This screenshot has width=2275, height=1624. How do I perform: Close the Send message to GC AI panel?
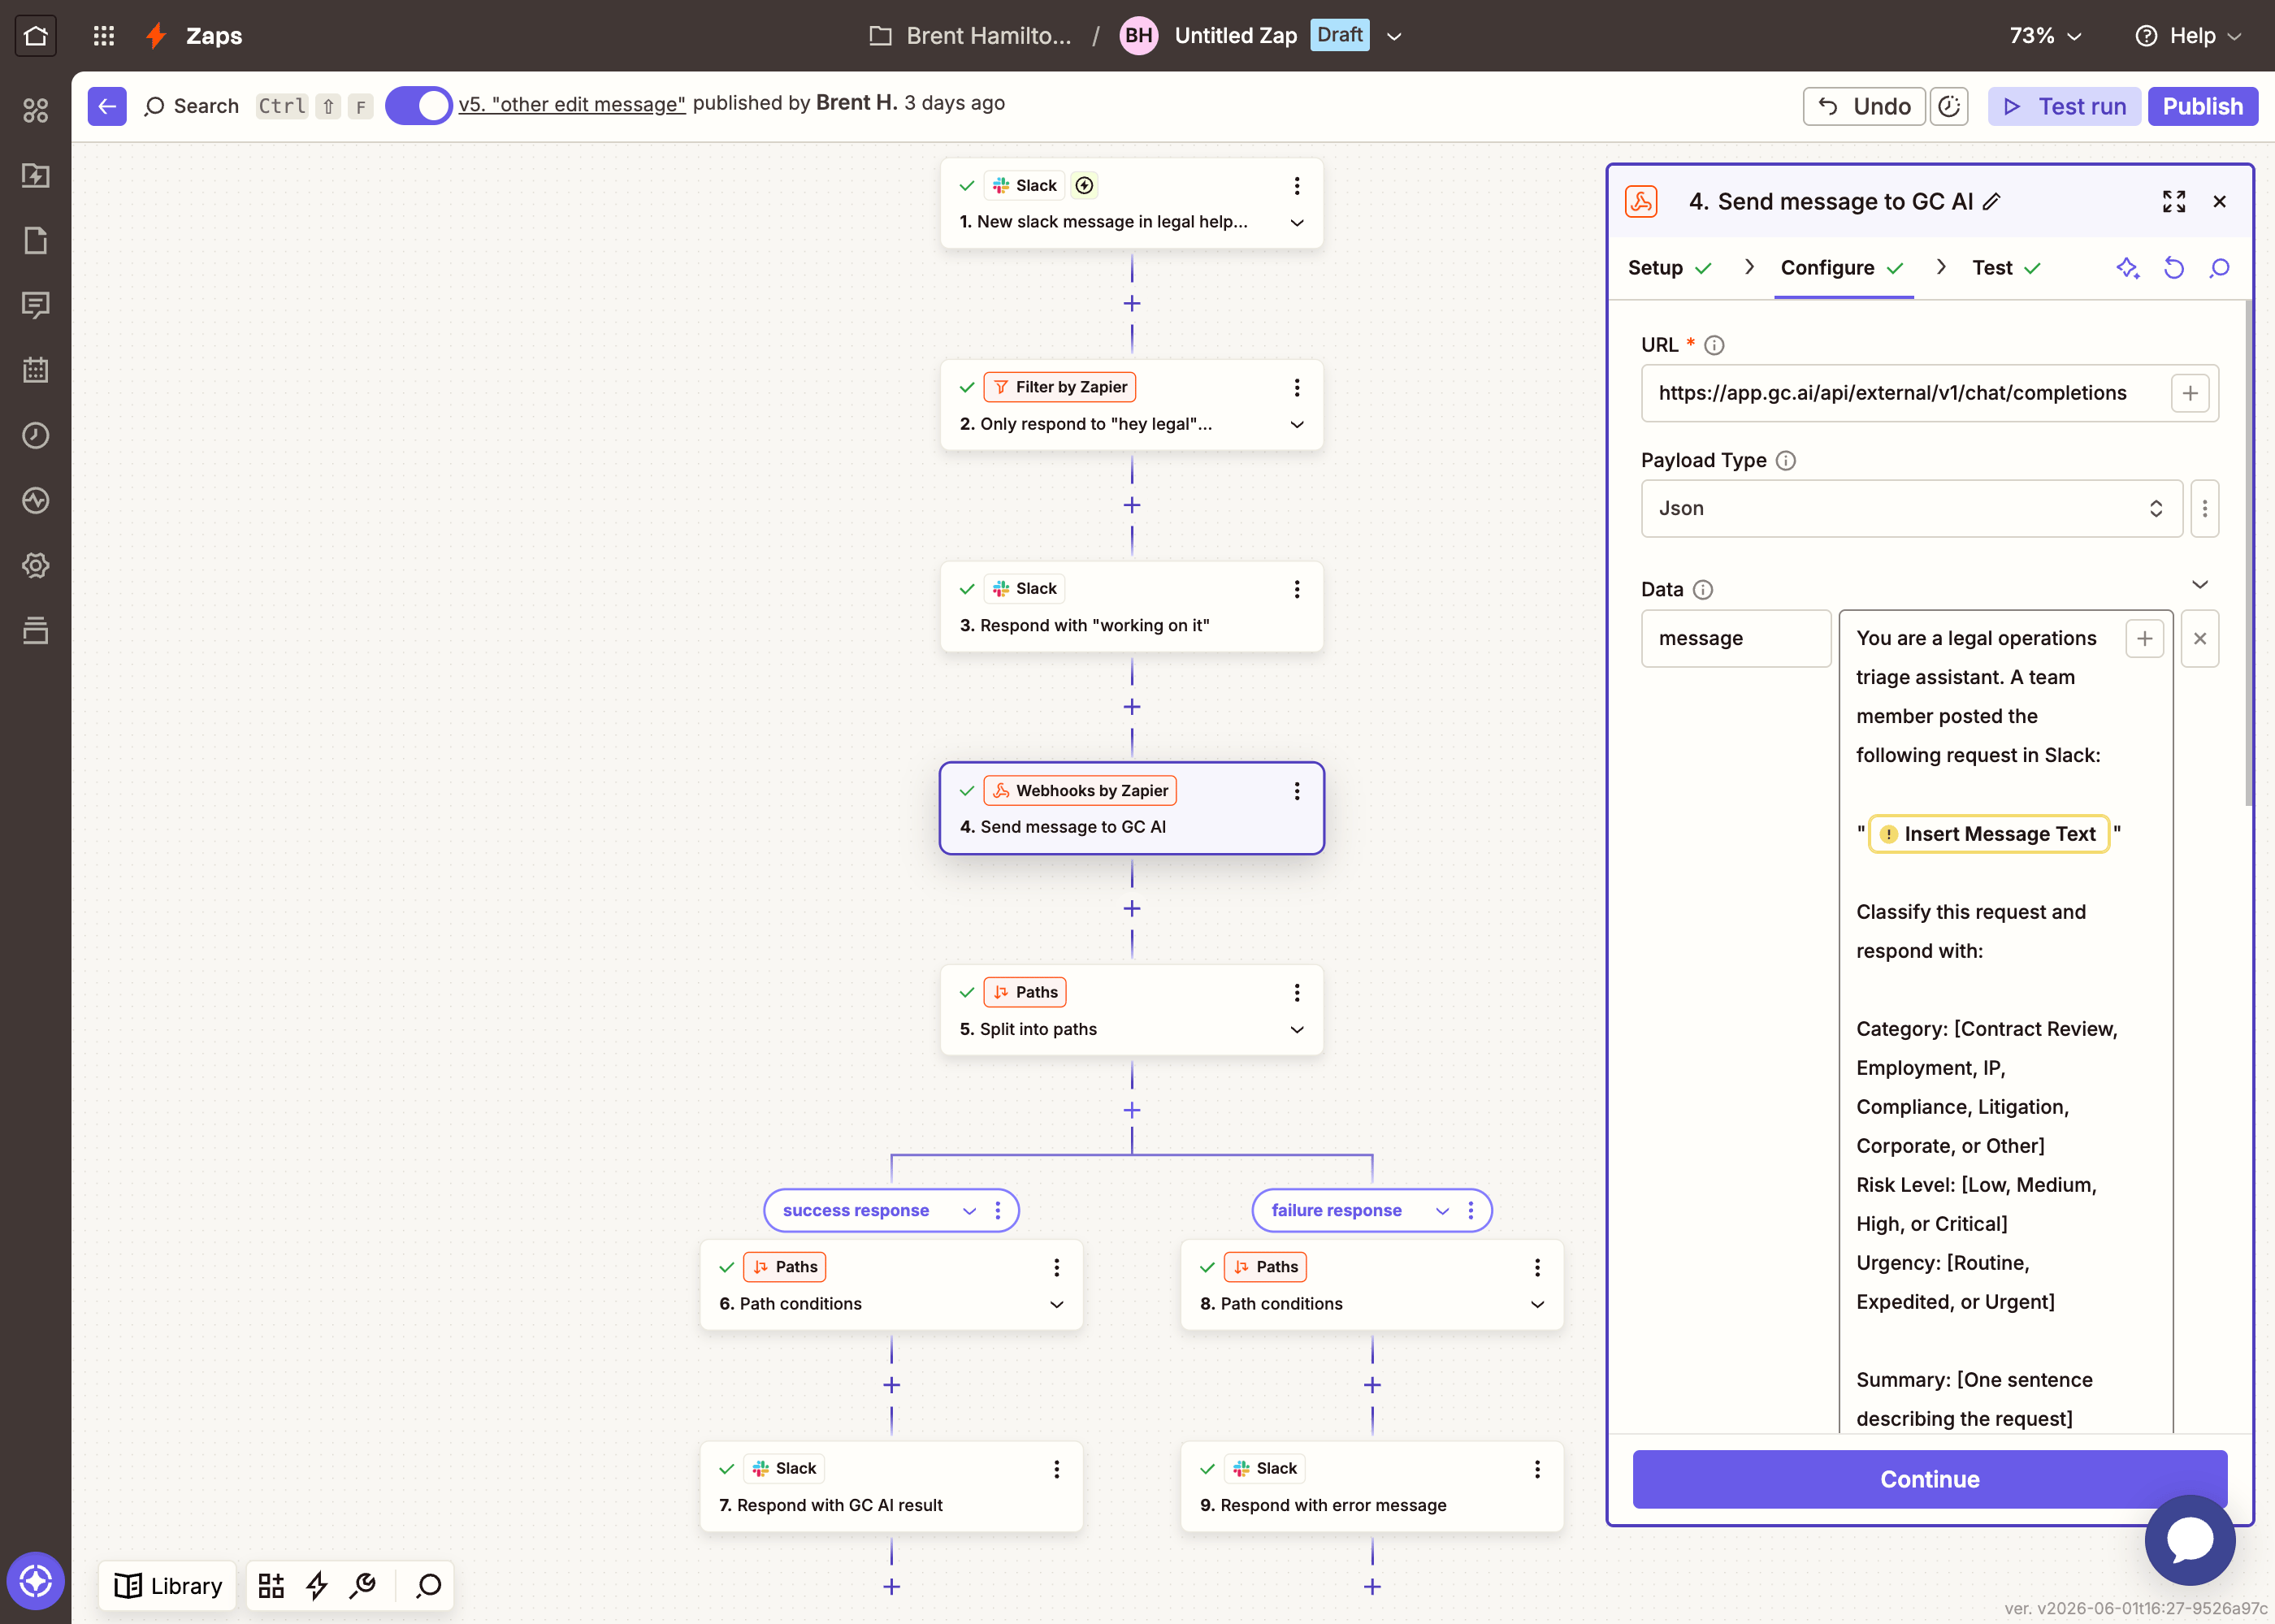2219,202
